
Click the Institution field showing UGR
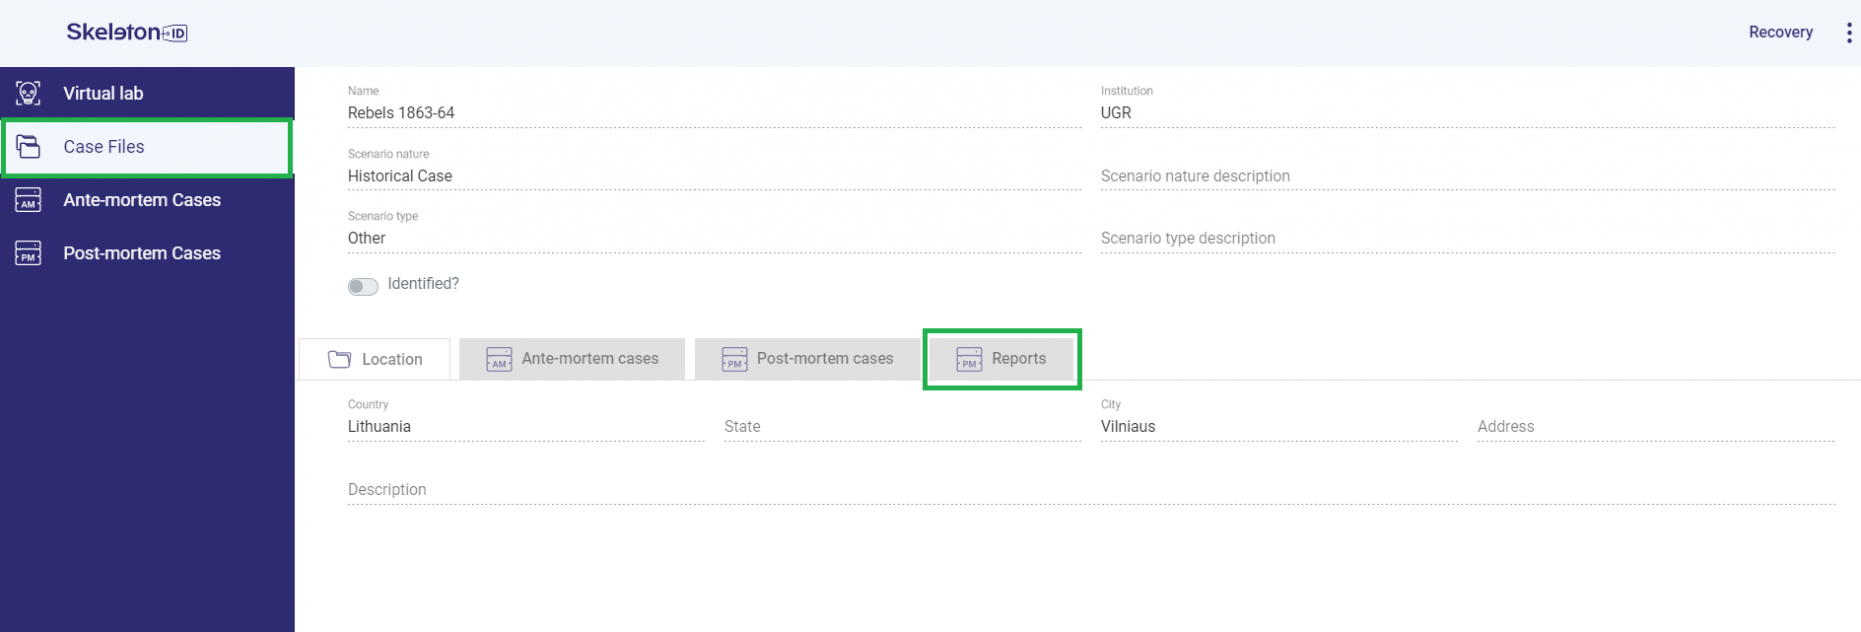[x=1466, y=113]
